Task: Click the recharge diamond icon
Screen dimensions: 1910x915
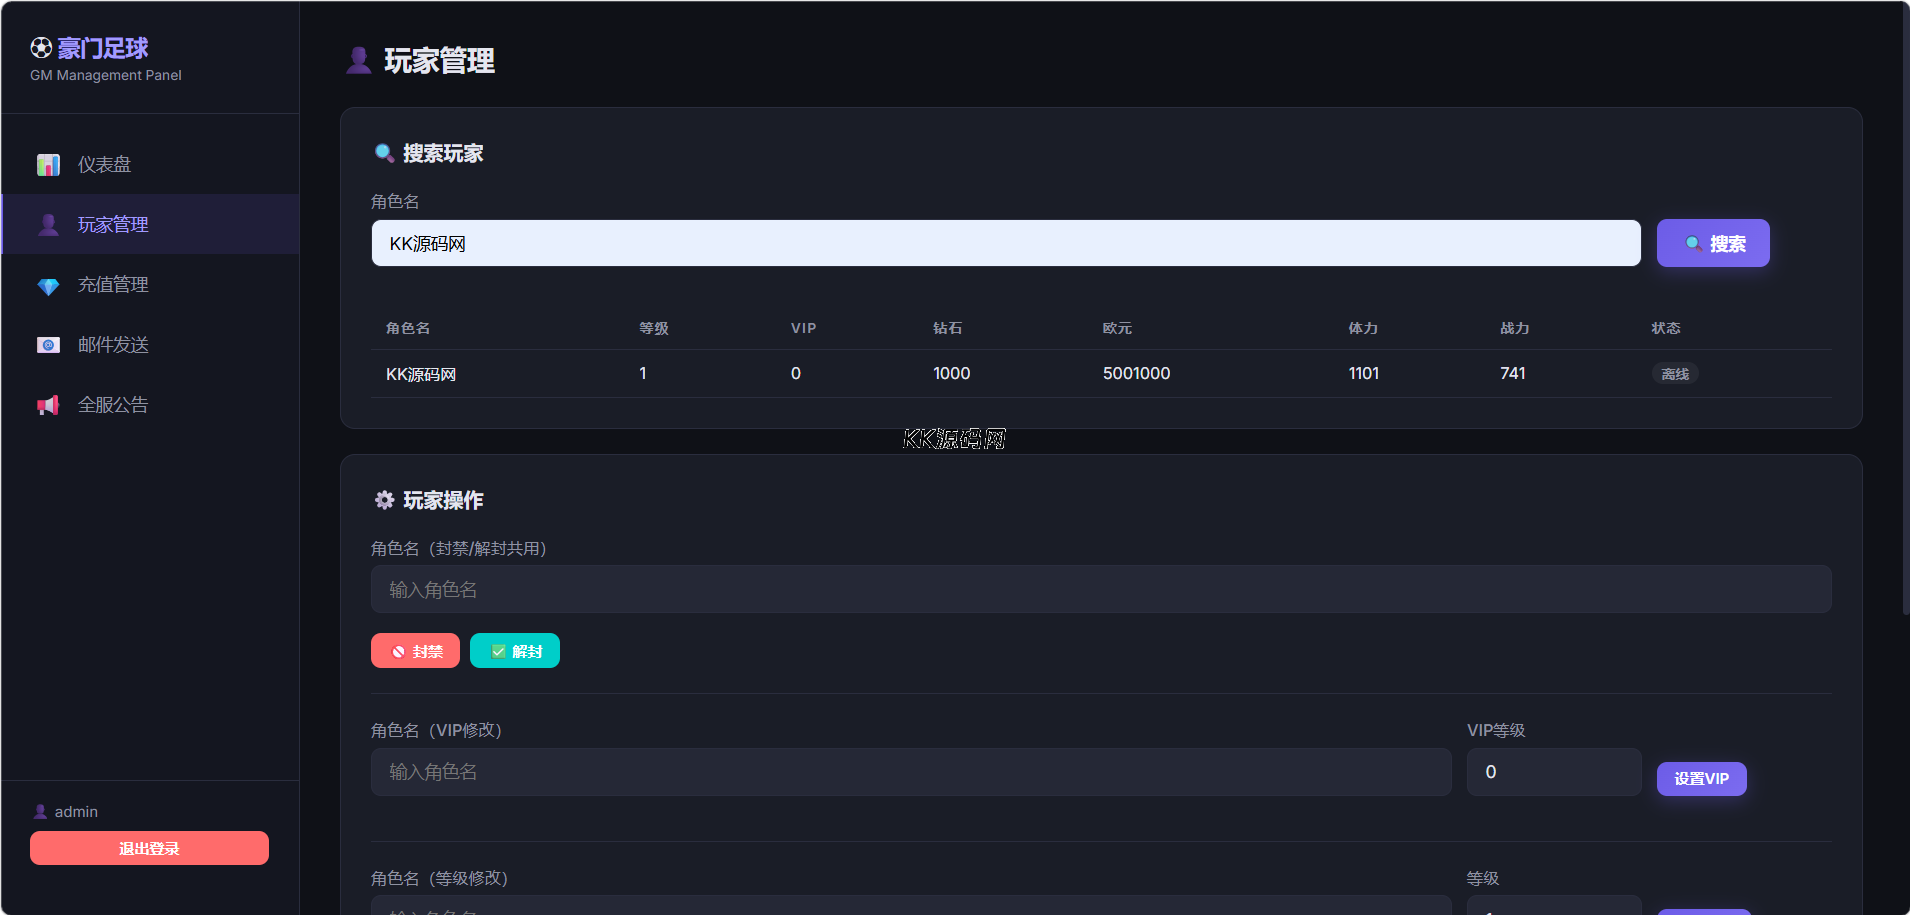Action: pyautogui.click(x=48, y=286)
